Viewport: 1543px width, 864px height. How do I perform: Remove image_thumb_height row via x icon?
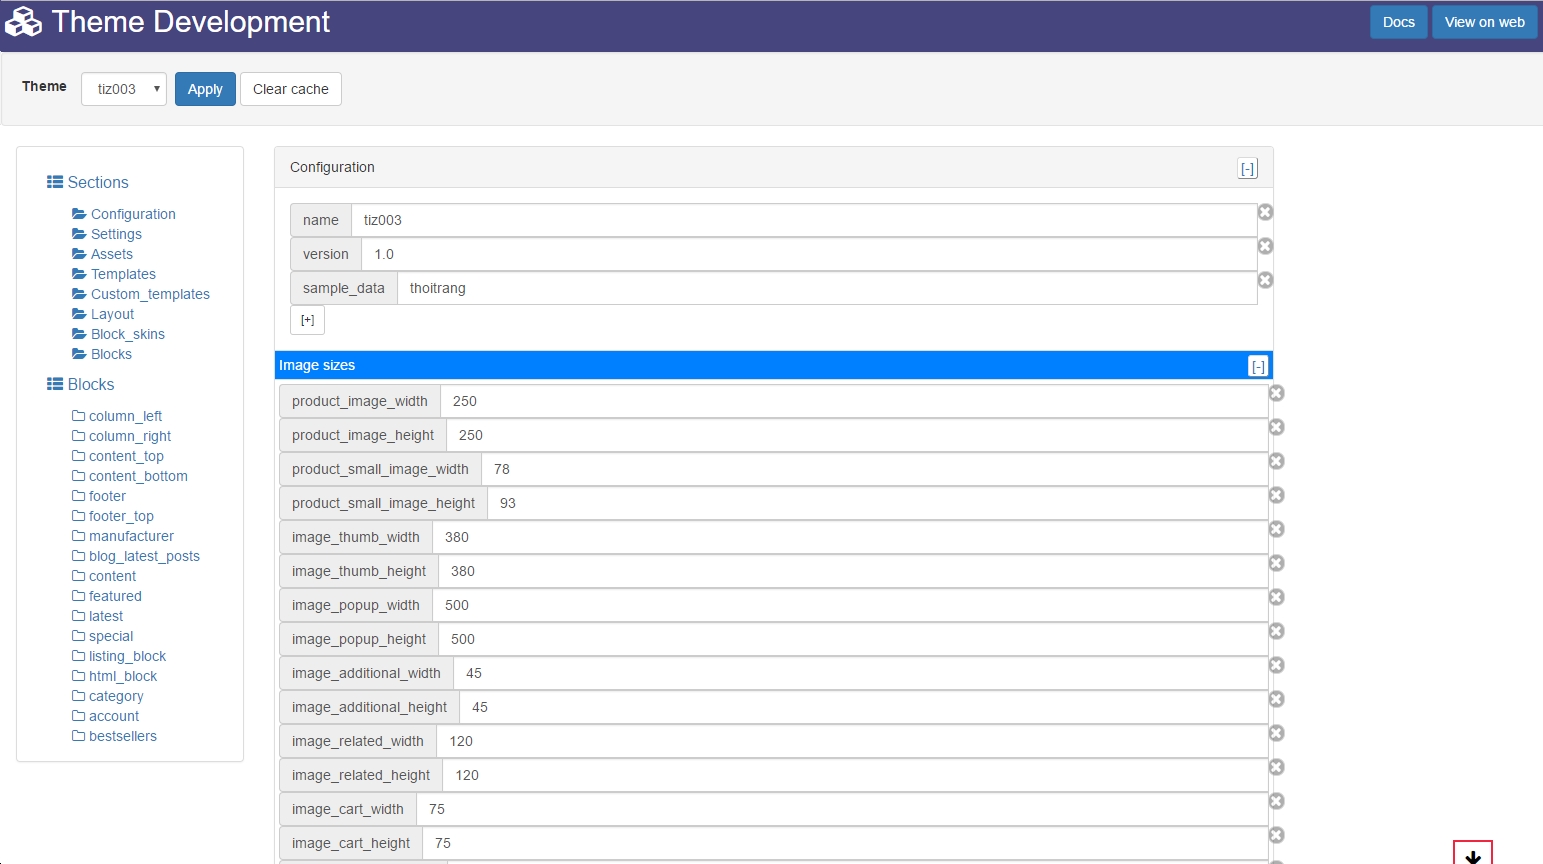(1276, 563)
